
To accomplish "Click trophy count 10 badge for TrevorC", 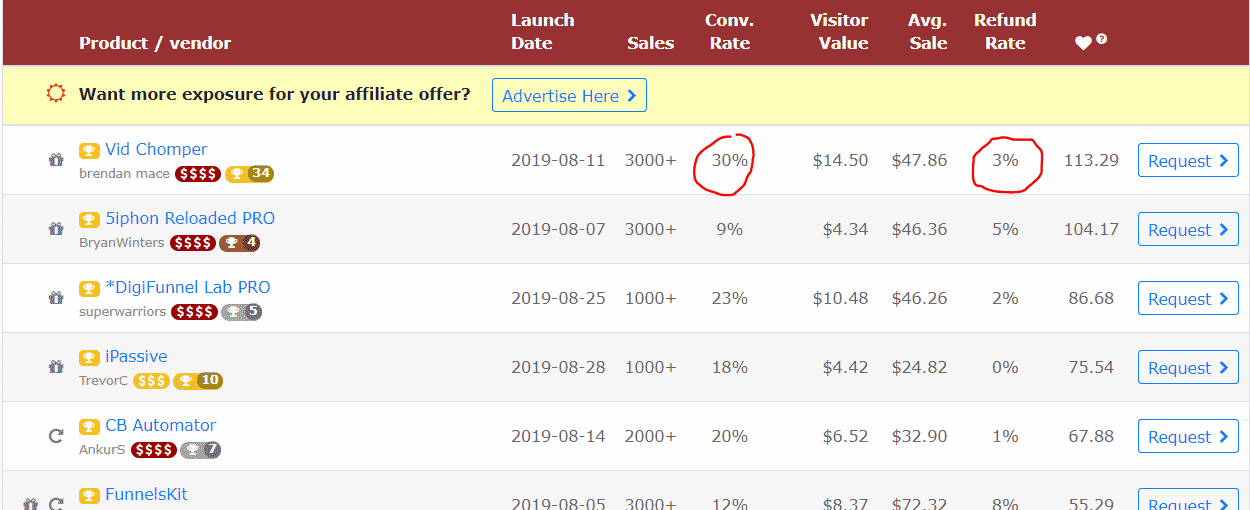I will 198,381.
